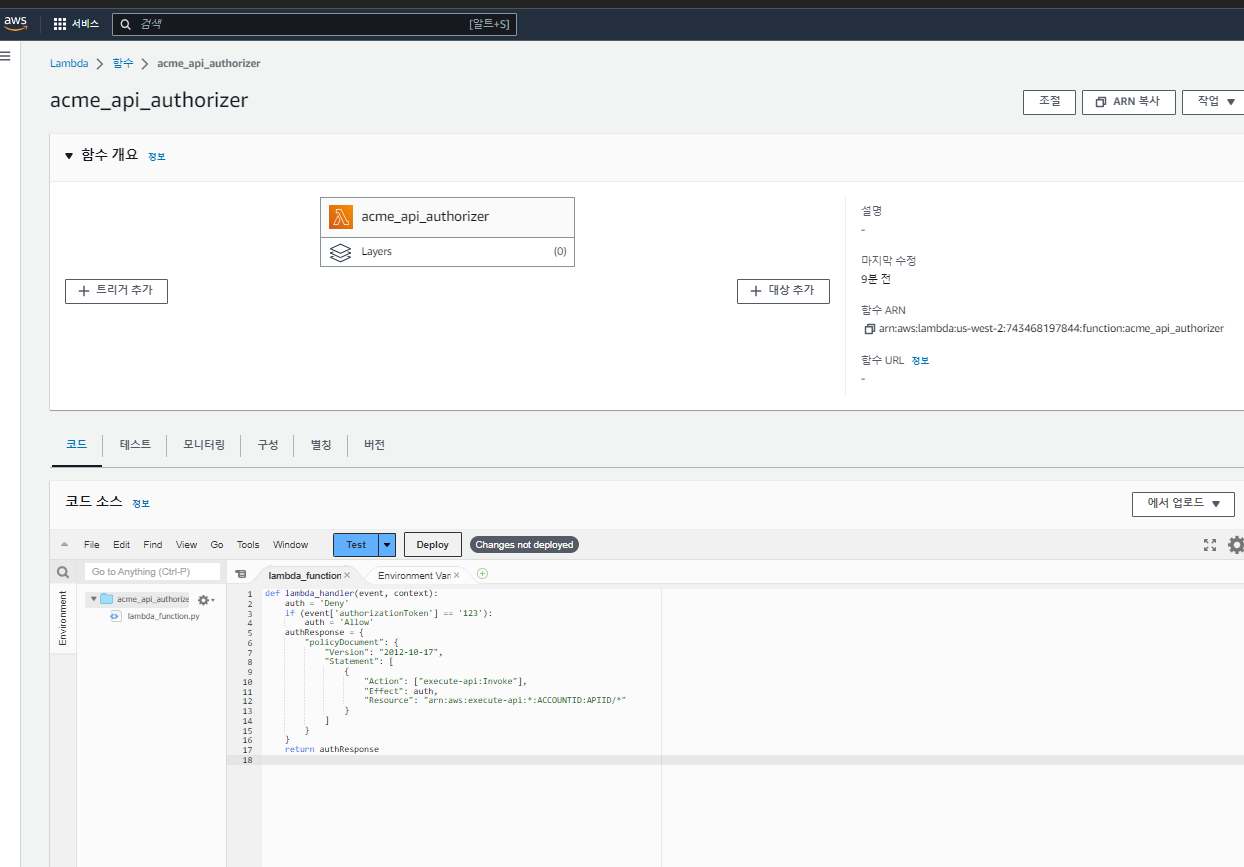Toggle editor fullscreen mode icon
This screenshot has width=1244, height=867.
coord(1210,545)
